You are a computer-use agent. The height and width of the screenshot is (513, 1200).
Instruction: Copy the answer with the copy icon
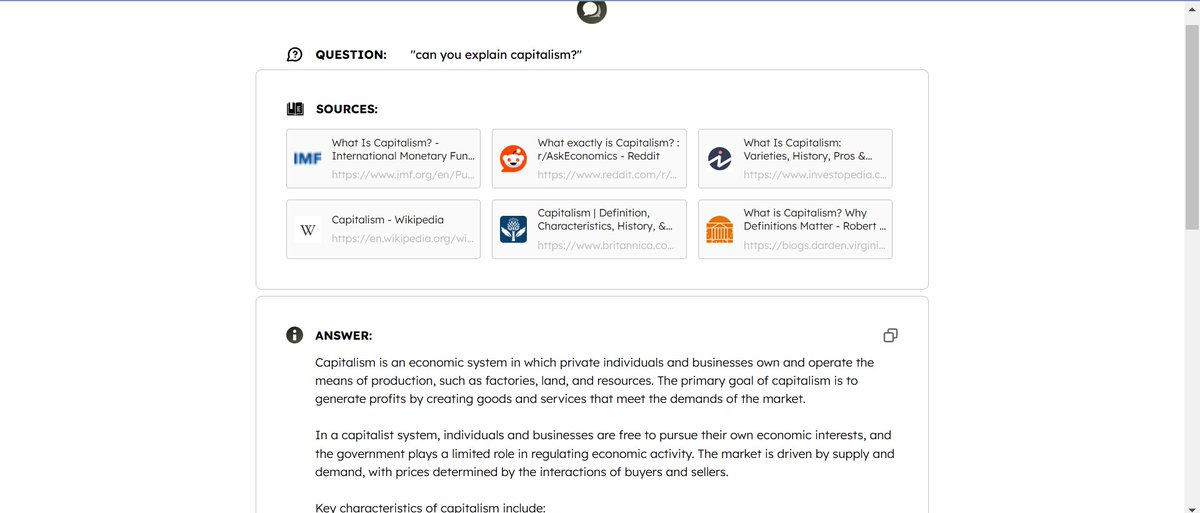[x=890, y=335]
